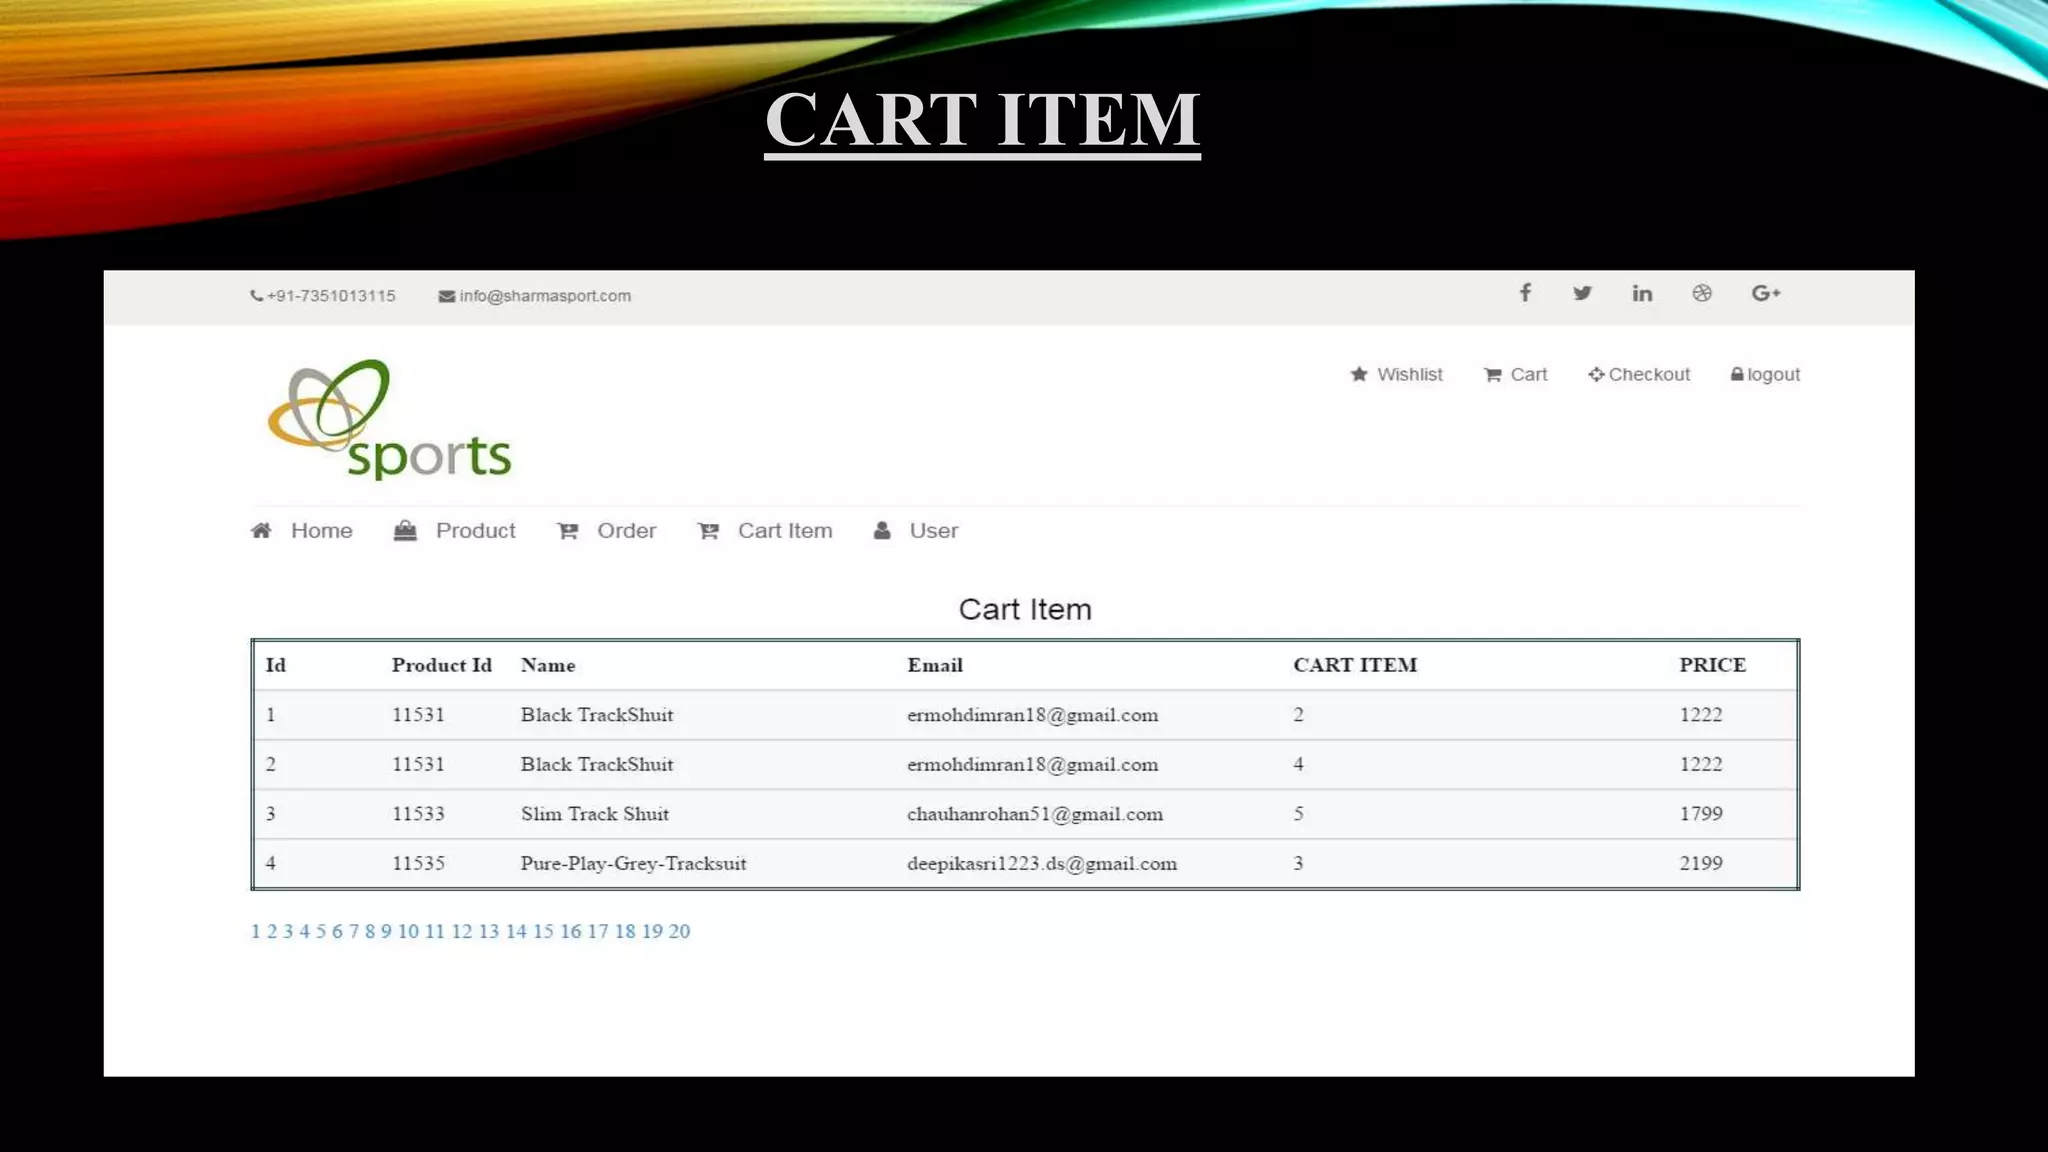Click the Order cart icon
Viewport: 2048px width, 1152px height.
click(568, 531)
